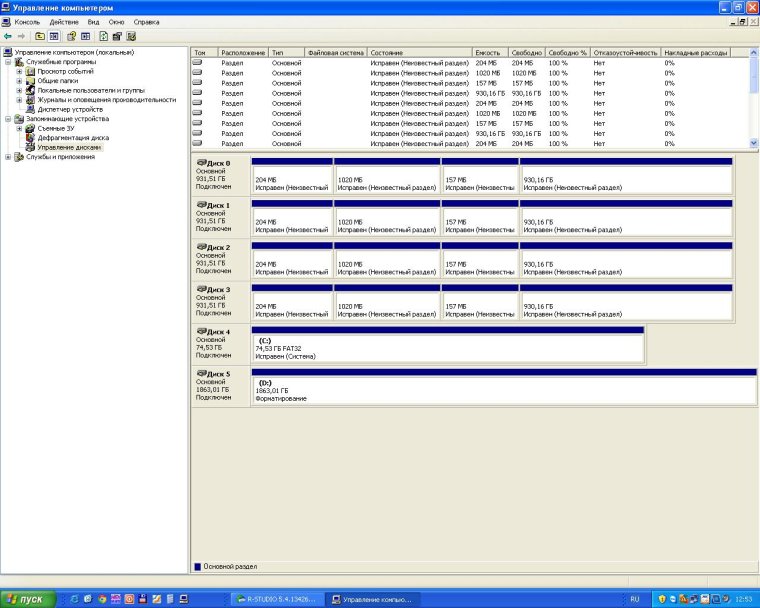Viewport: 760px width, 608px height.
Task: Click the Help question mark toolbar icon
Action: pyautogui.click(x=72, y=36)
